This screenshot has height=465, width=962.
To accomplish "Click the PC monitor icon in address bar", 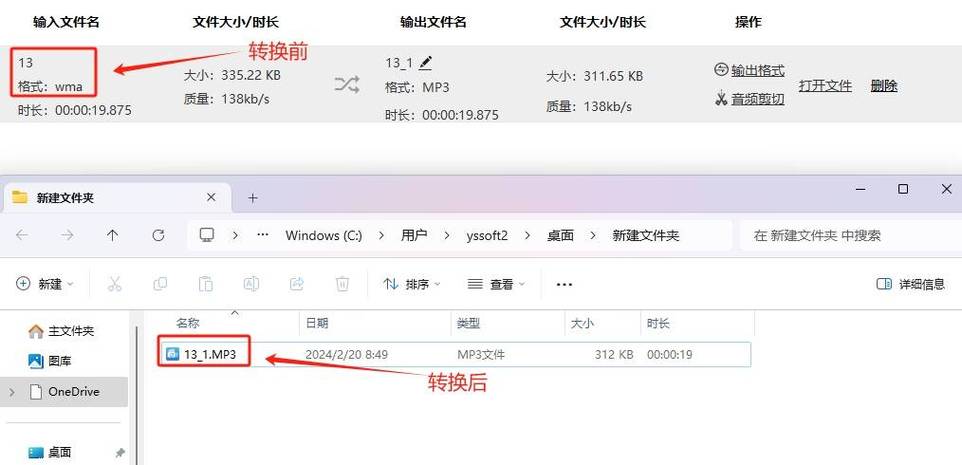I will 207,235.
